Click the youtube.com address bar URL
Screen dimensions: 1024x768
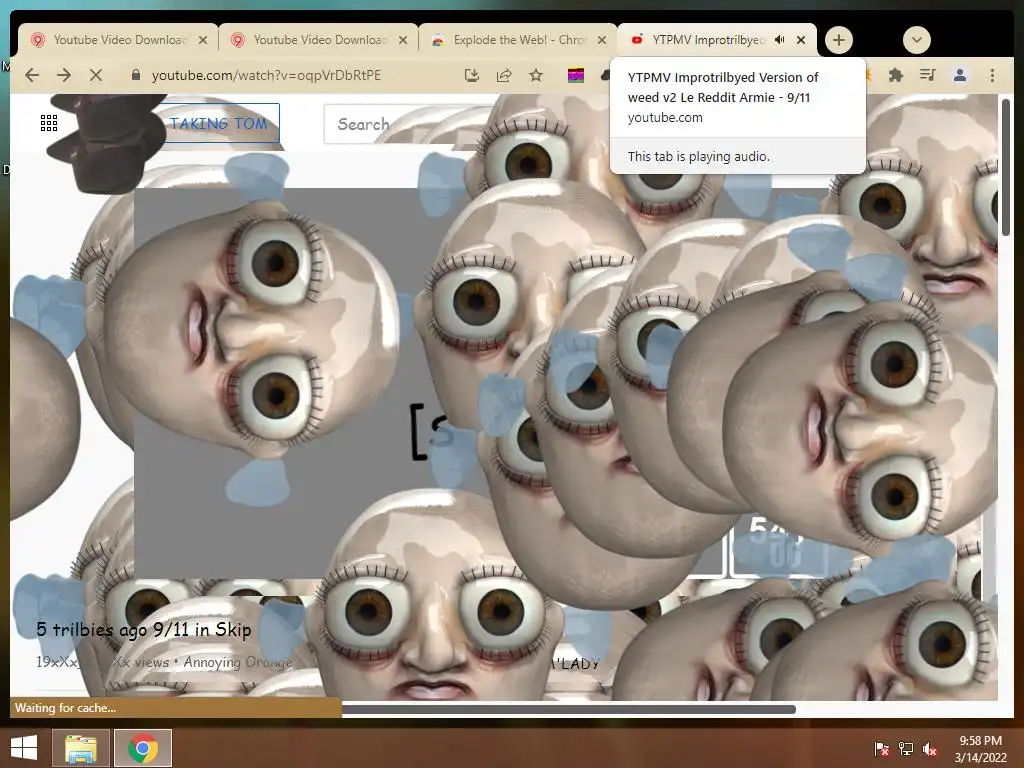point(266,75)
